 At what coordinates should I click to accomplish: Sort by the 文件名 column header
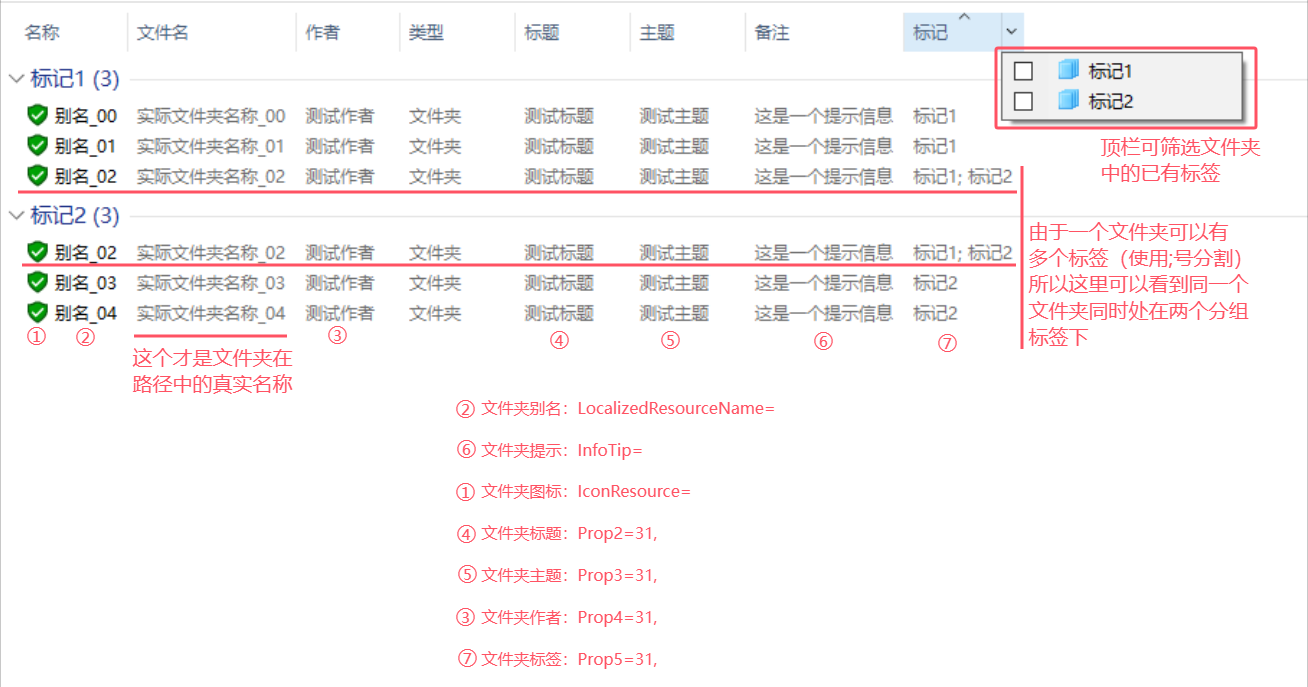pos(162,33)
